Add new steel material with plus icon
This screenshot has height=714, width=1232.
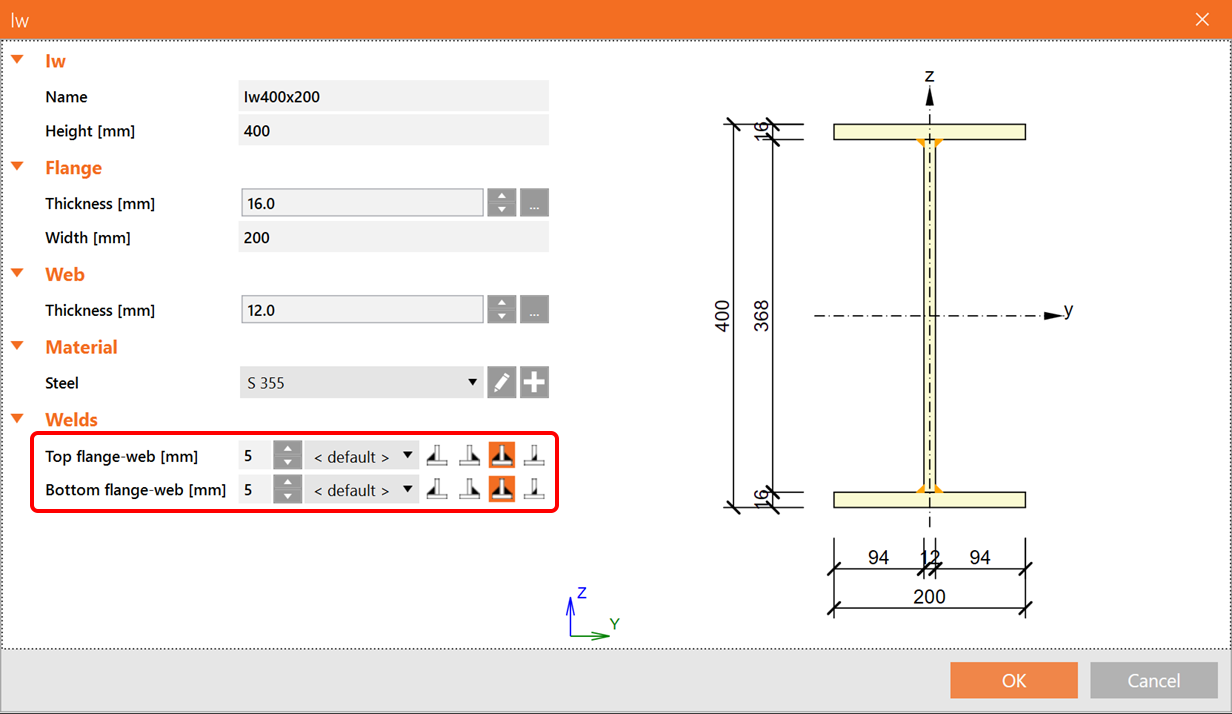(535, 382)
